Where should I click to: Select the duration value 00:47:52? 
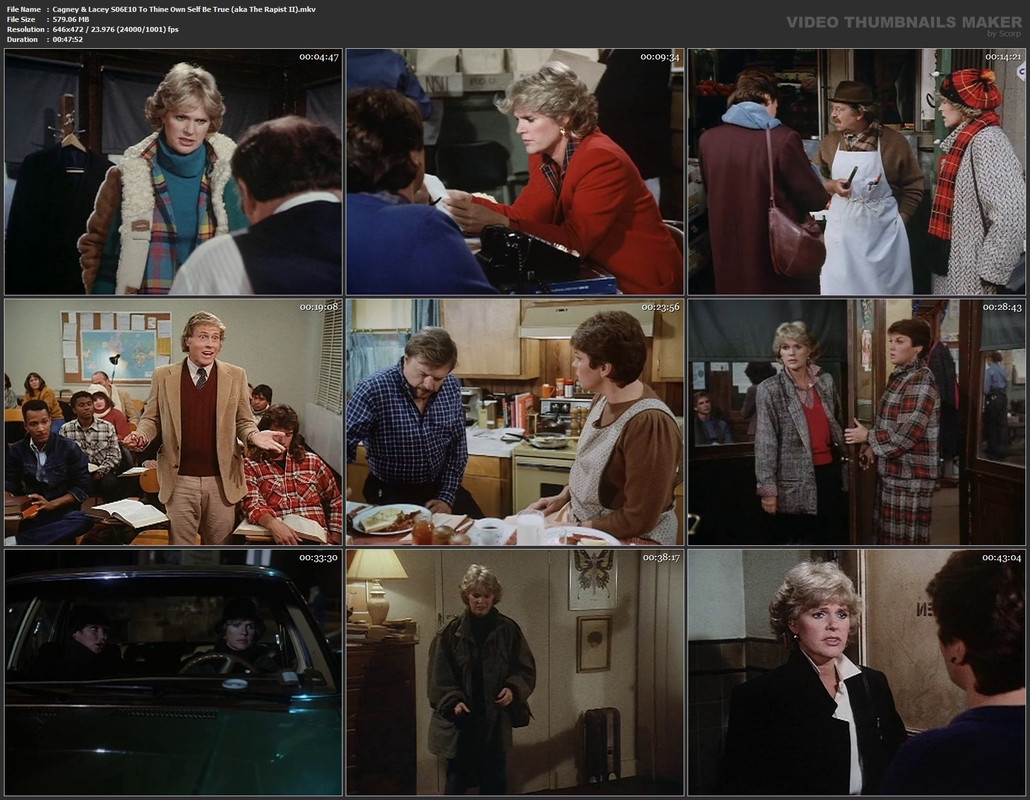[68, 39]
